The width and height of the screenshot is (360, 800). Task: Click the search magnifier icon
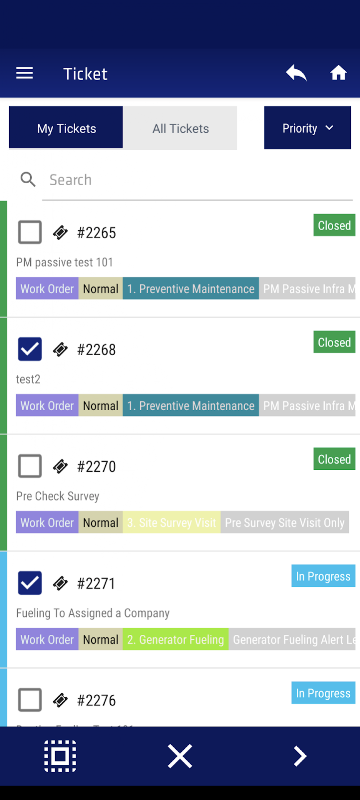[x=28, y=180]
